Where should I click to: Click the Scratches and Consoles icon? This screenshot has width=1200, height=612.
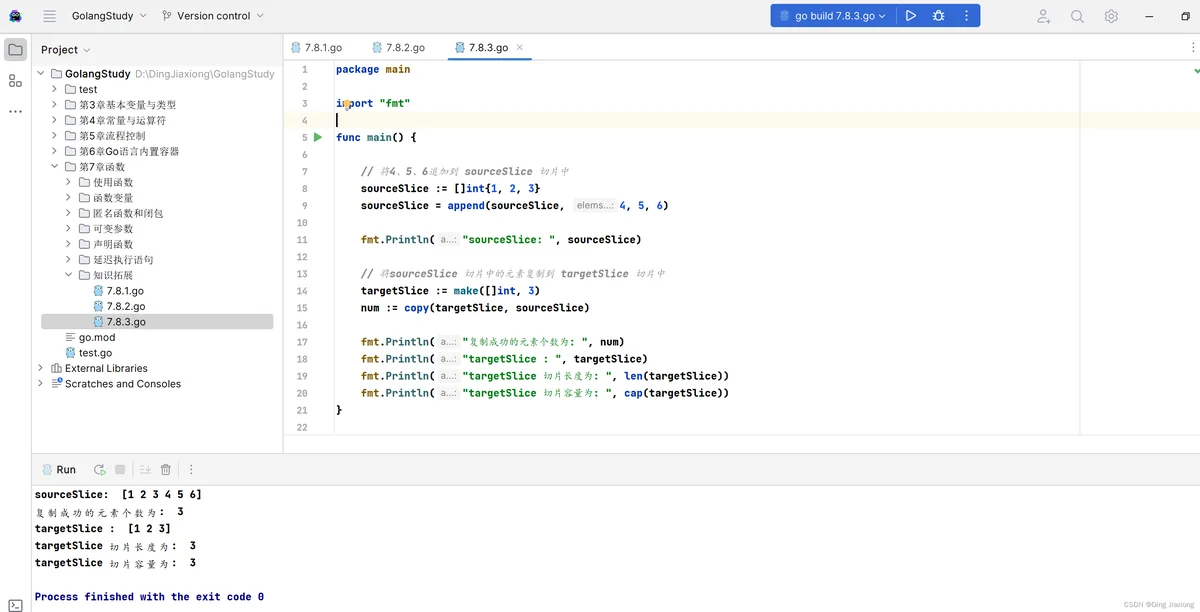57,384
